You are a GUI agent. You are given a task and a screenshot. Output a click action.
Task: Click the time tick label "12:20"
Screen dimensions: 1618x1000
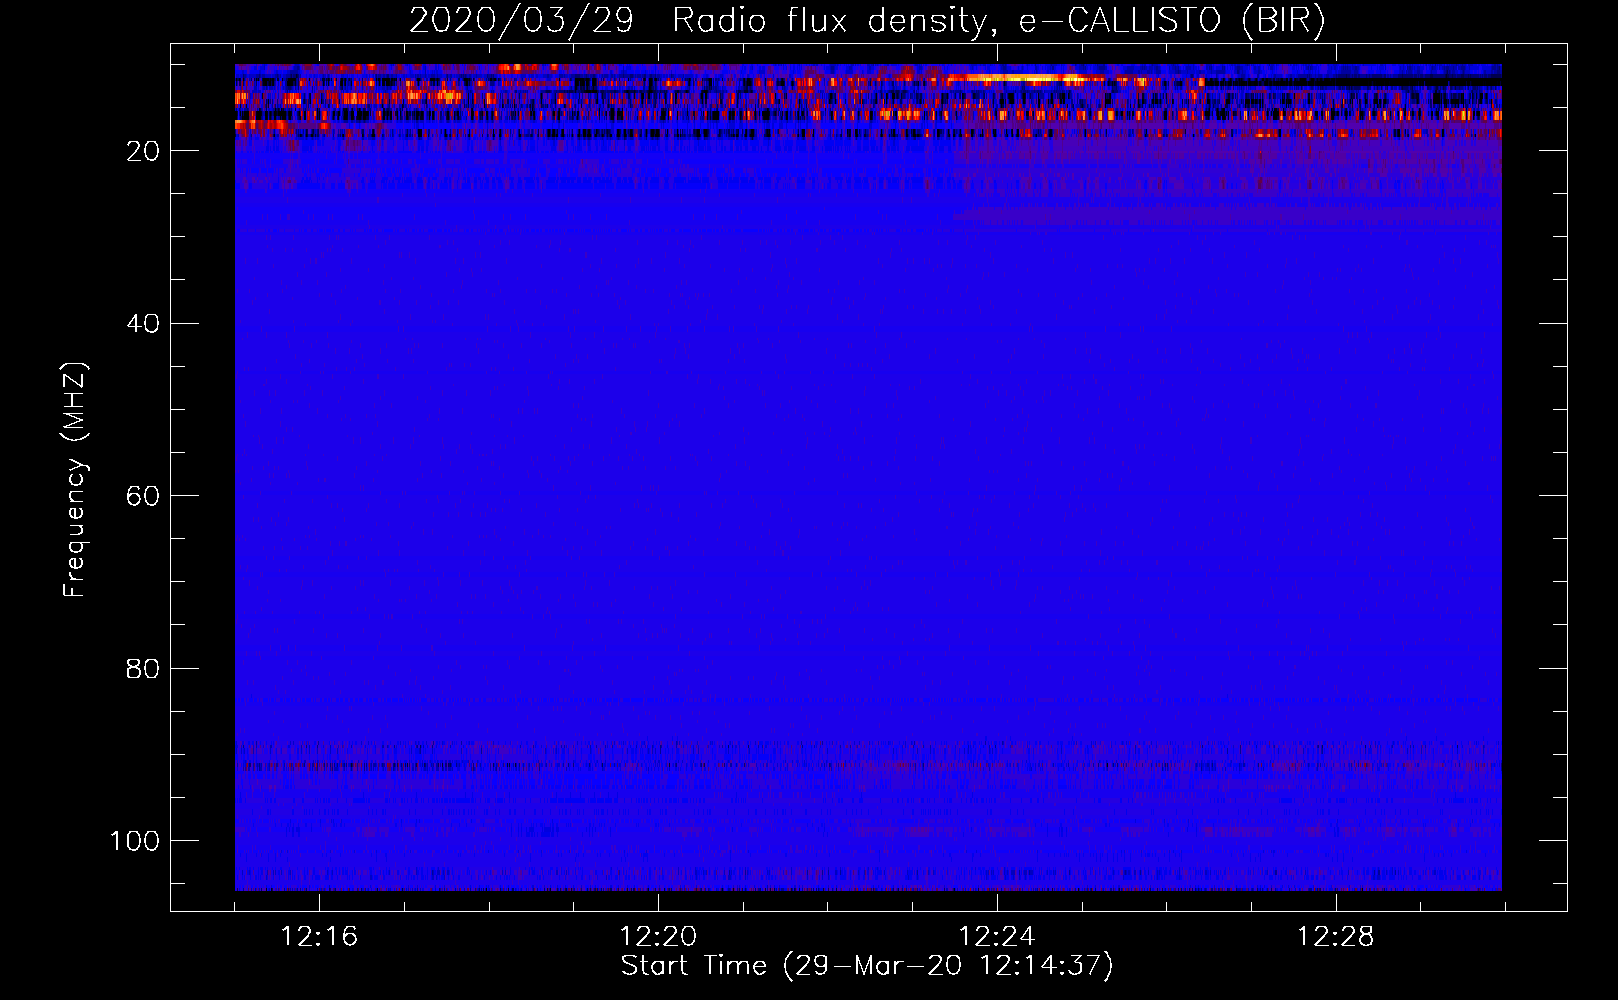point(658,937)
